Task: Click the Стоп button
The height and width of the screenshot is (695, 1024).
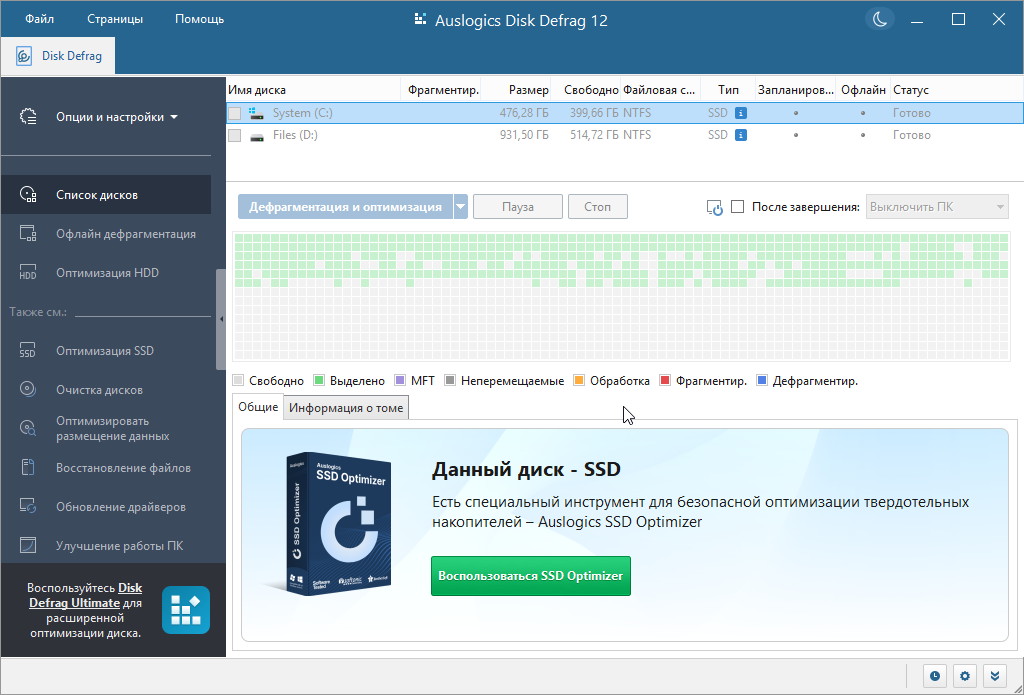Action: tap(598, 207)
